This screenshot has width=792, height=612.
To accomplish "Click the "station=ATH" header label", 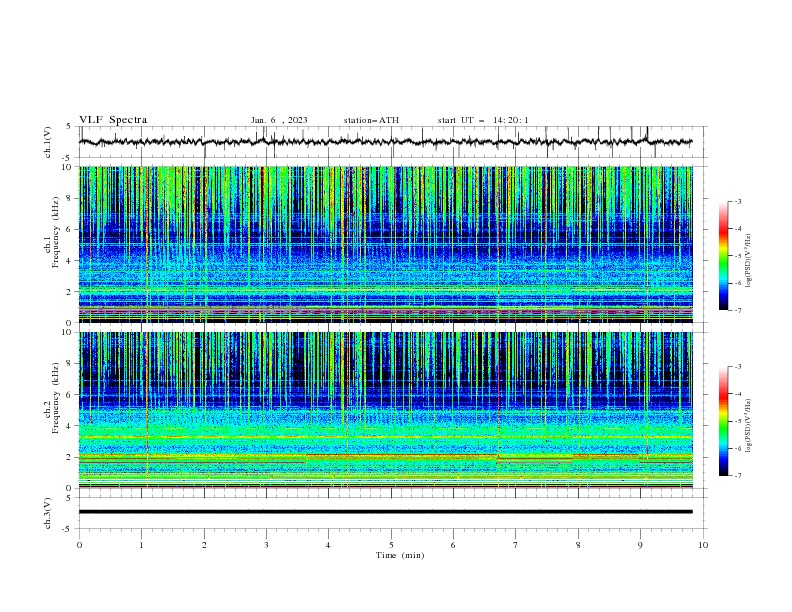I will pos(371,120).
